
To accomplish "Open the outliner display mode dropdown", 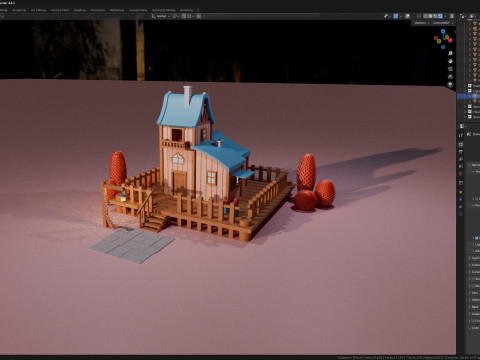I will pos(473,16).
